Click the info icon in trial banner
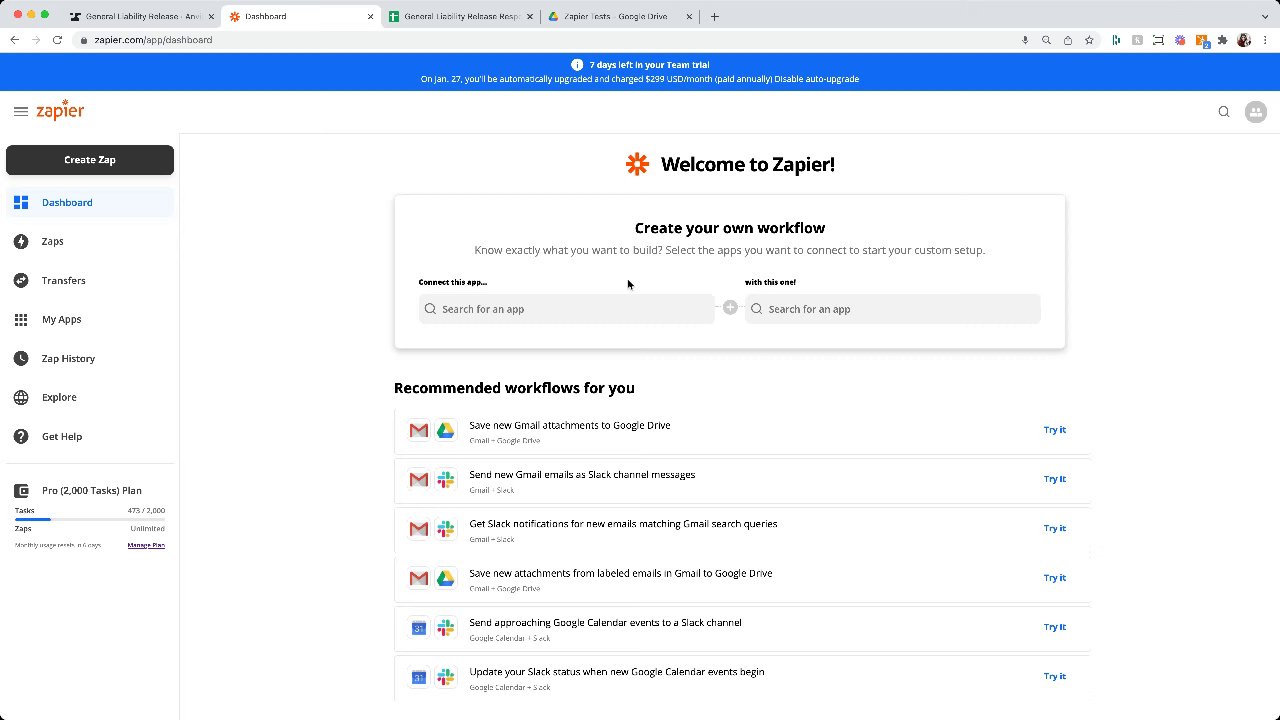1280x720 pixels. (577, 64)
